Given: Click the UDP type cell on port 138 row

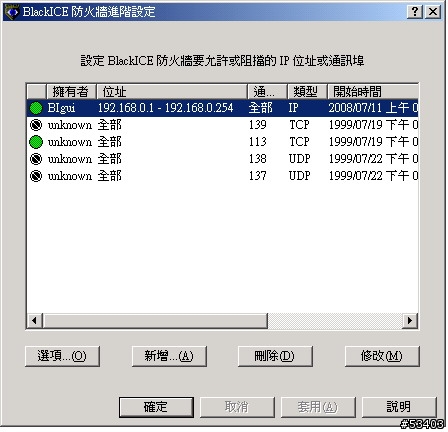Looking at the screenshot, I should click(299, 159).
